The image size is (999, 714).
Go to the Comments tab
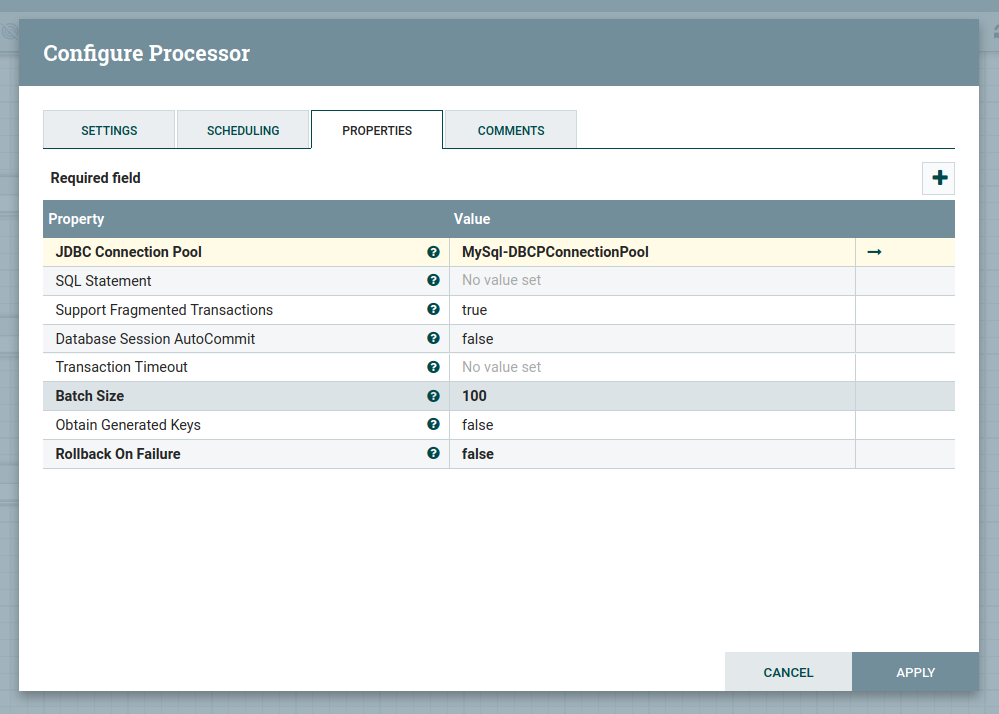[x=511, y=130]
